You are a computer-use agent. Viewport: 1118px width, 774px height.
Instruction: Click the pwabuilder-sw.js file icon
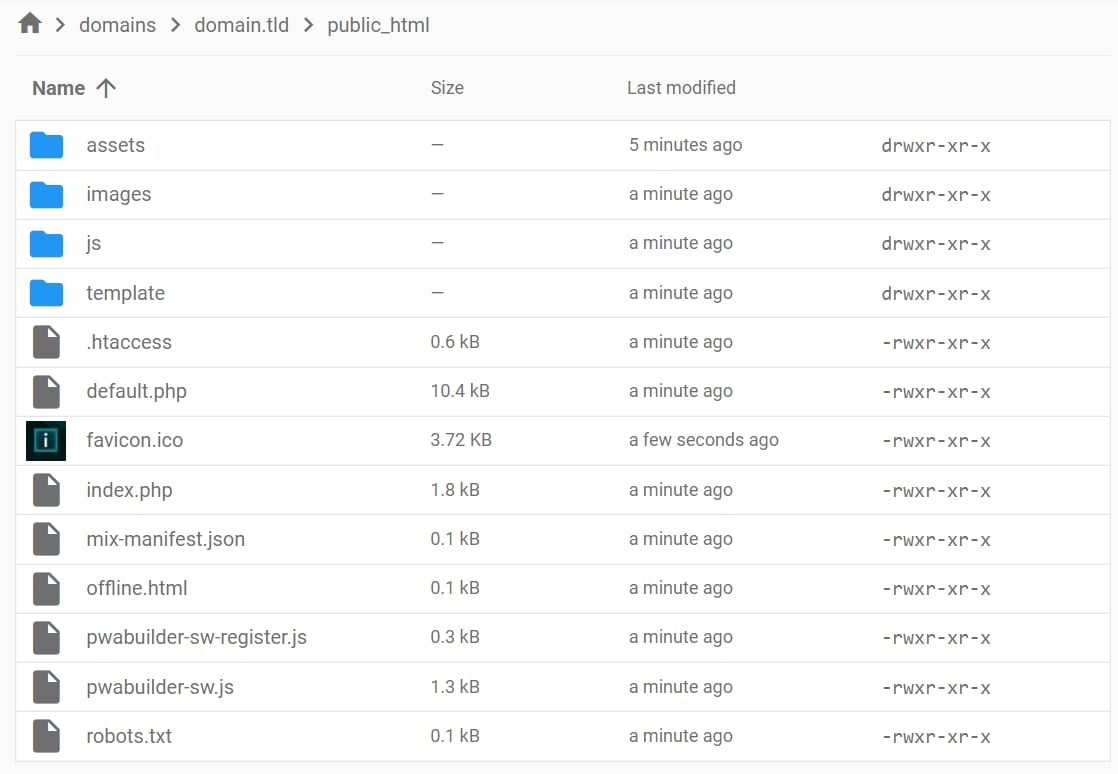(x=45, y=687)
